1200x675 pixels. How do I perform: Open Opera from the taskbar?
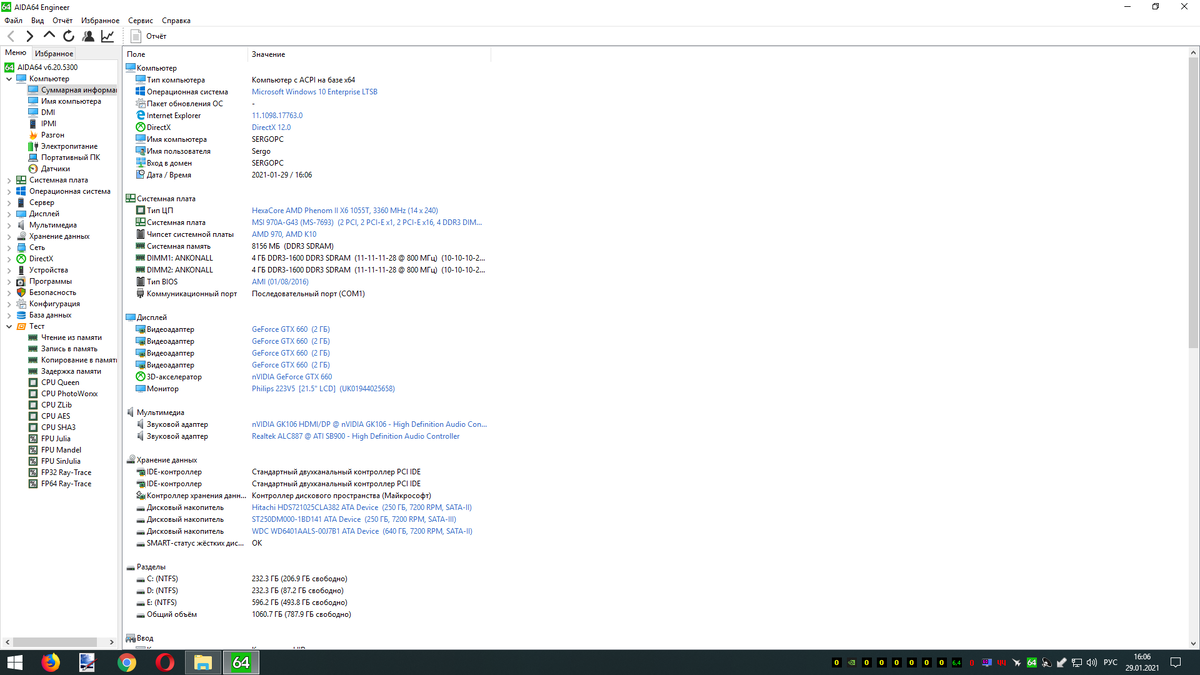(x=164, y=662)
